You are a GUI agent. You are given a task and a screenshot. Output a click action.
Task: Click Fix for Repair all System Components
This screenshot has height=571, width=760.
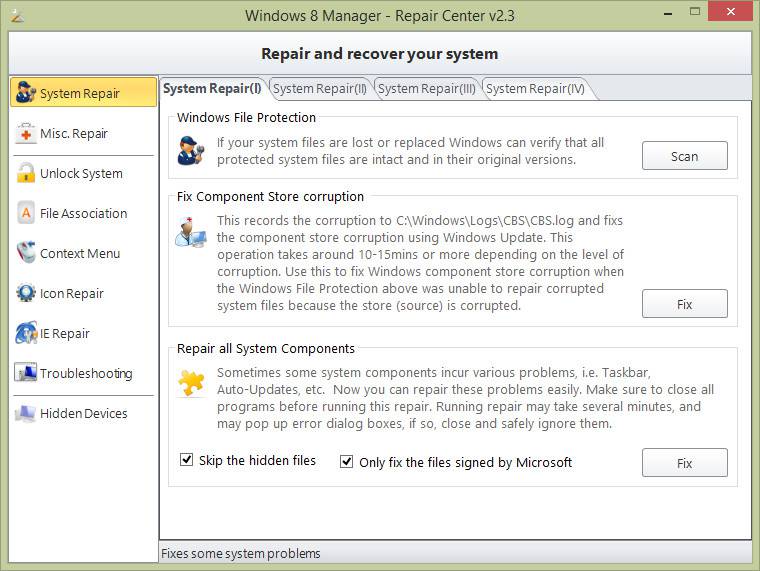point(684,462)
